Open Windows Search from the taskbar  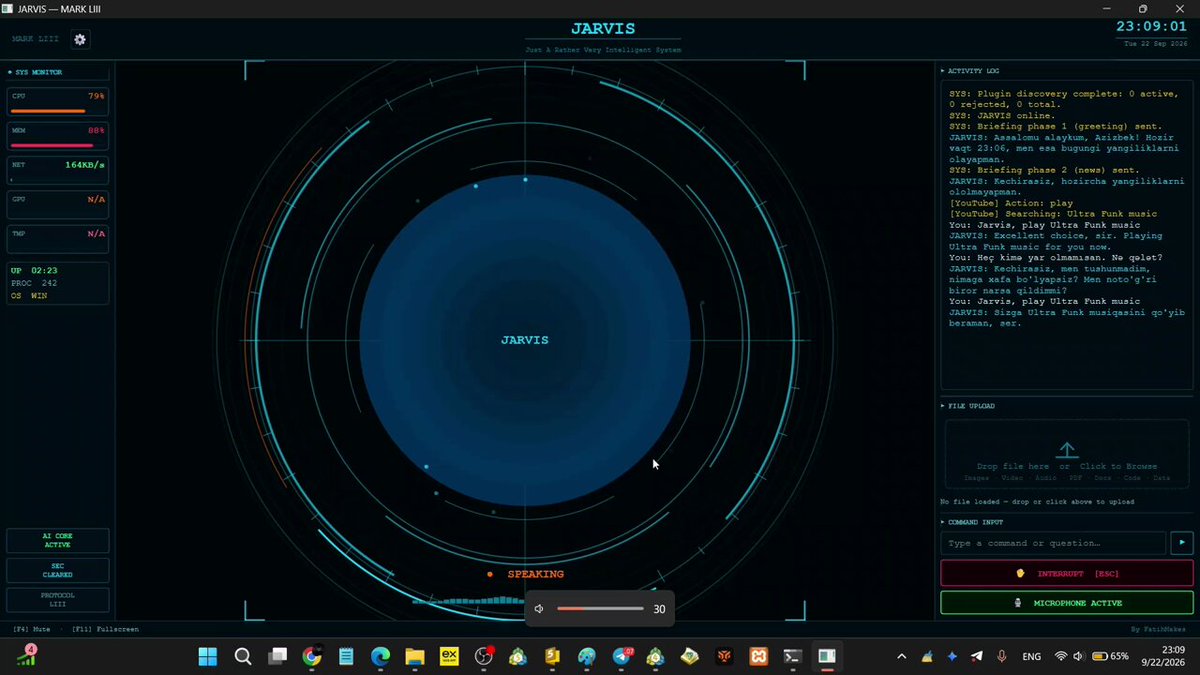(242, 657)
